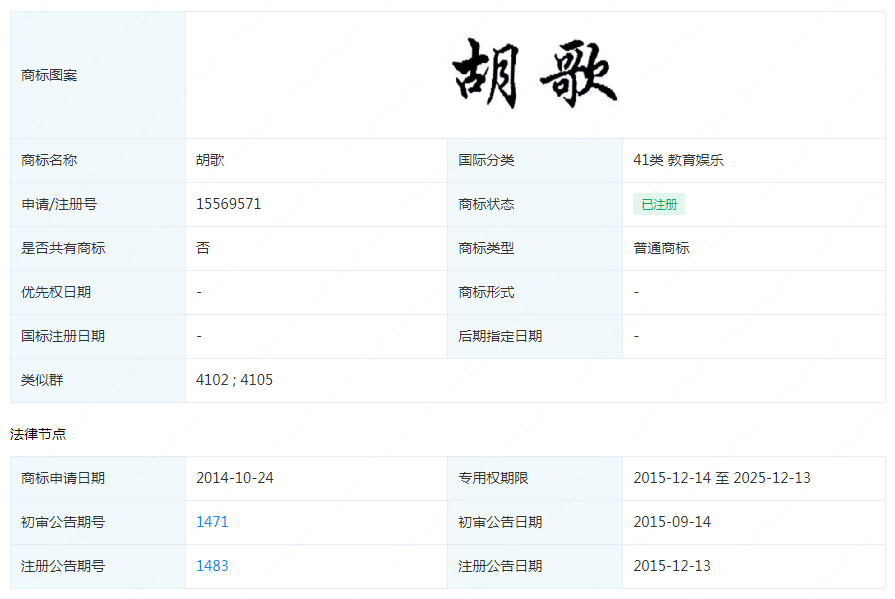895x599 pixels.
Task: Click the 是否共有商标 label
Action: [63, 248]
